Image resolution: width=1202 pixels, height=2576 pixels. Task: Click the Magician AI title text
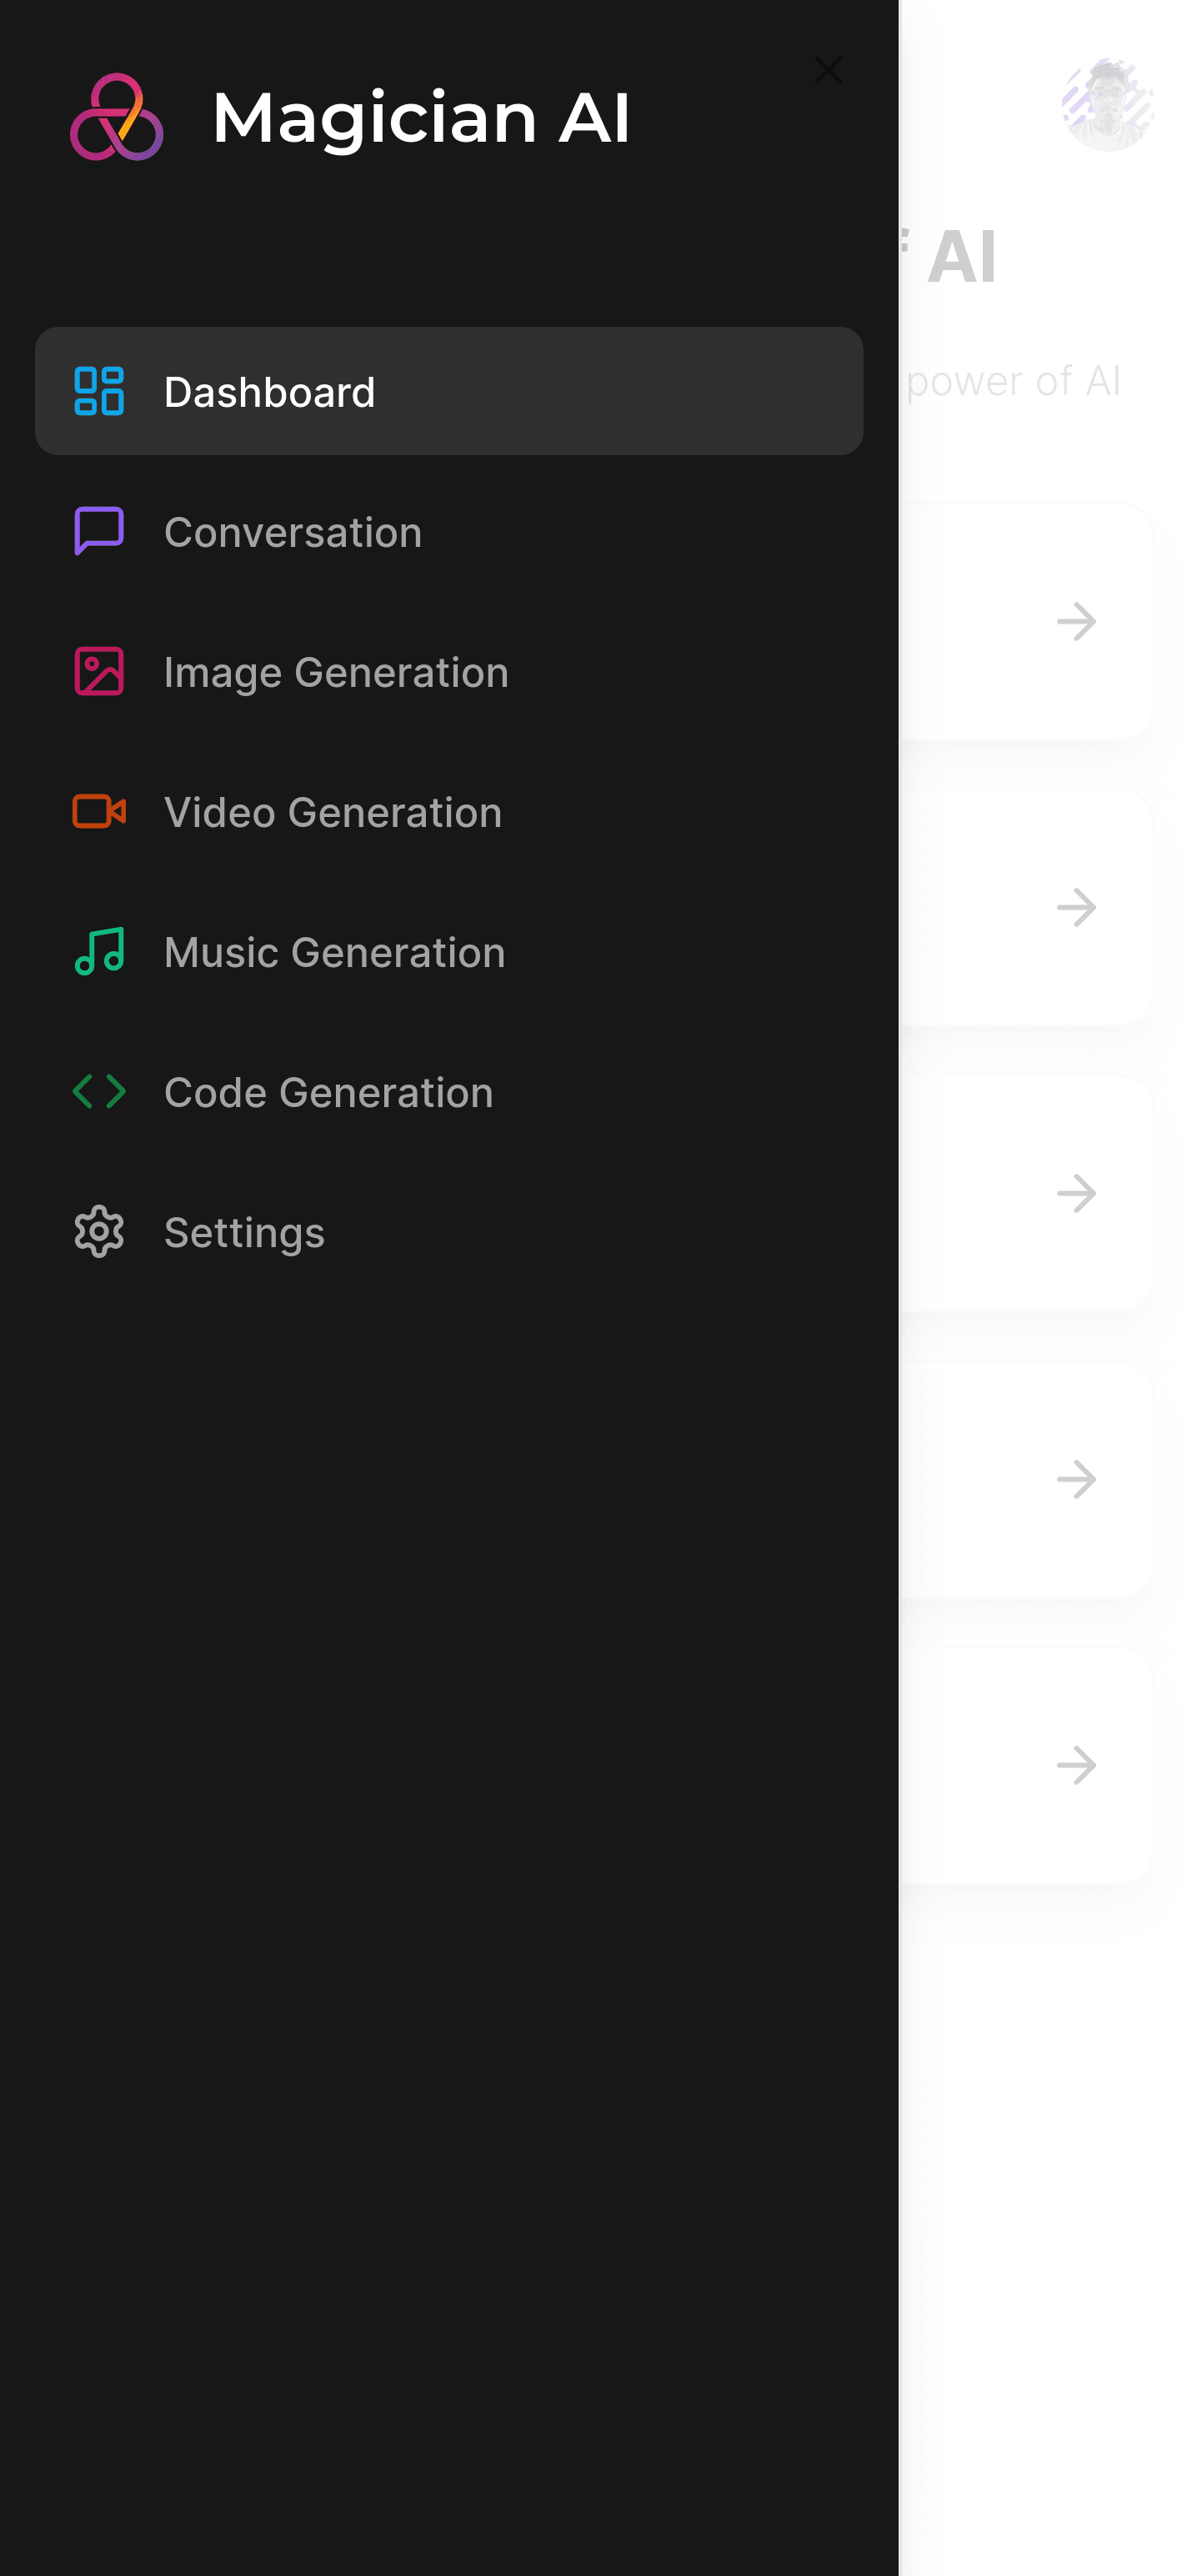click(421, 117)
